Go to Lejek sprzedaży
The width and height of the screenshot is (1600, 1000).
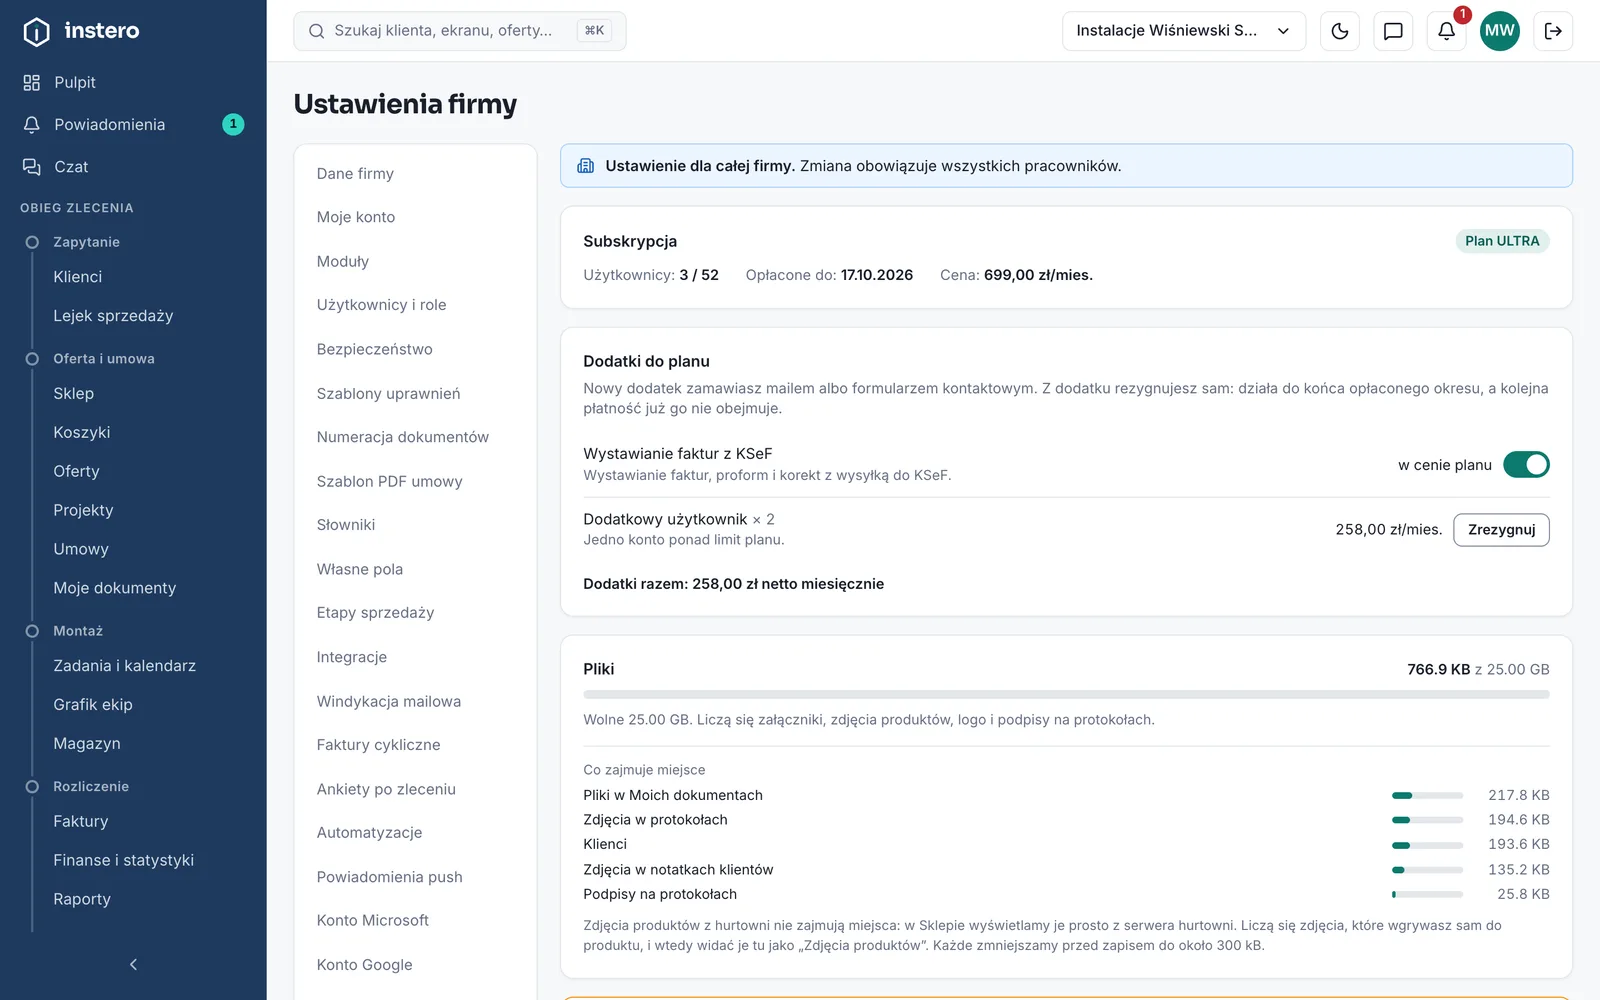[113, 316]
